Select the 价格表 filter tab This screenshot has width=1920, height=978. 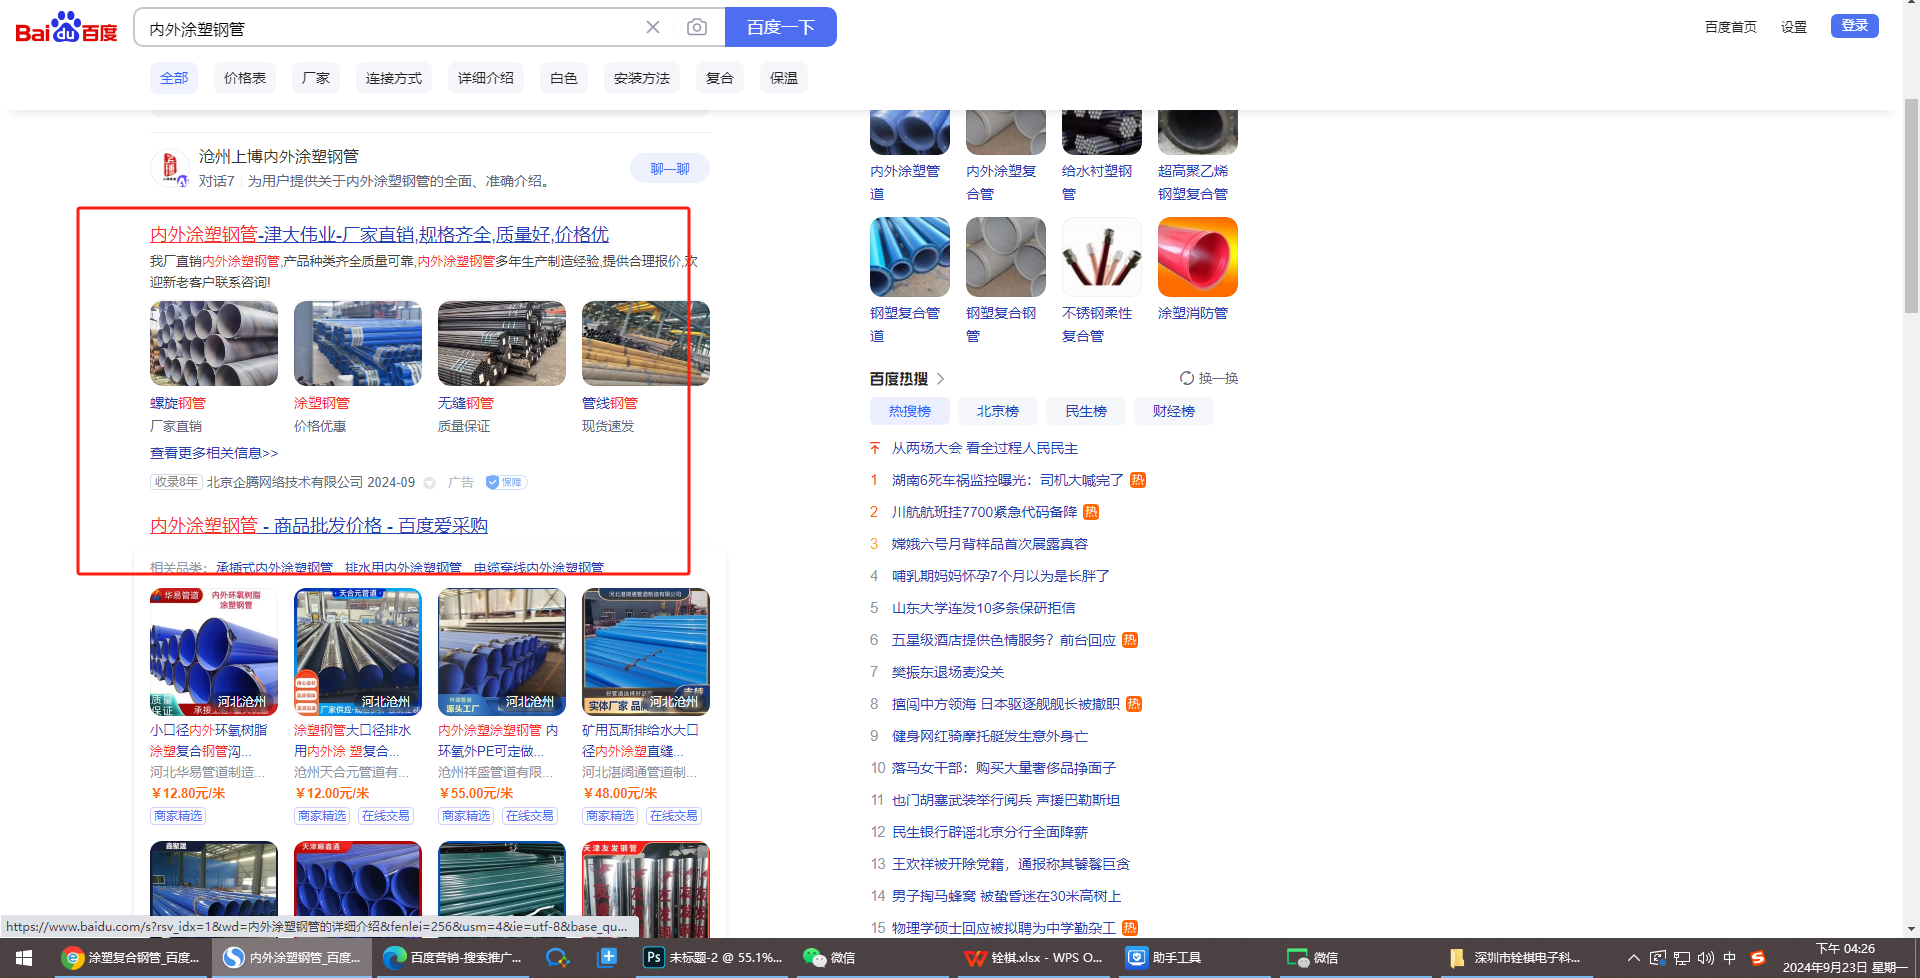[x=245, y=78]
